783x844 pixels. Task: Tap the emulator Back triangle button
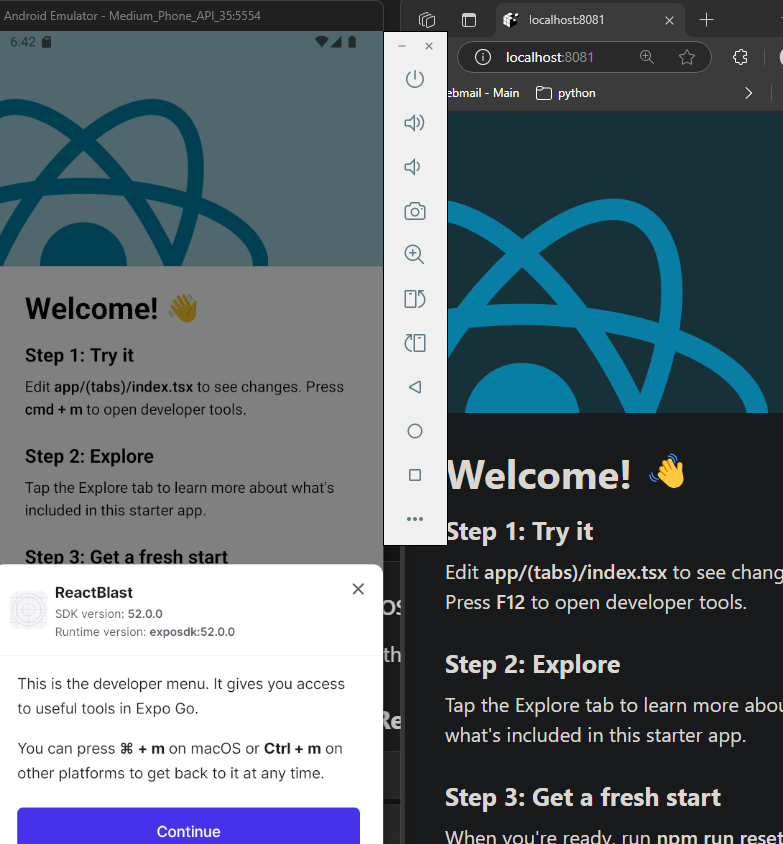(x=414, y=387)
